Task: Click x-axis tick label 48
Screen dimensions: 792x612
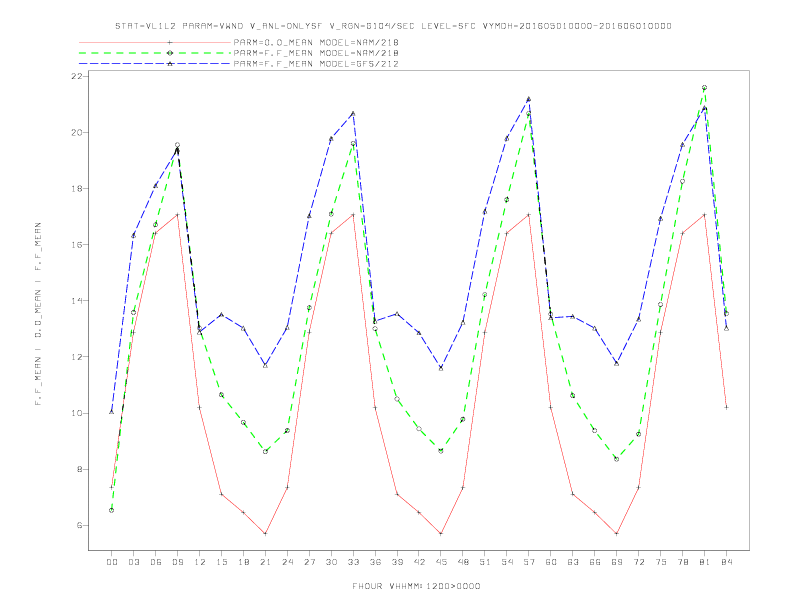Action: tap(463, 562)
